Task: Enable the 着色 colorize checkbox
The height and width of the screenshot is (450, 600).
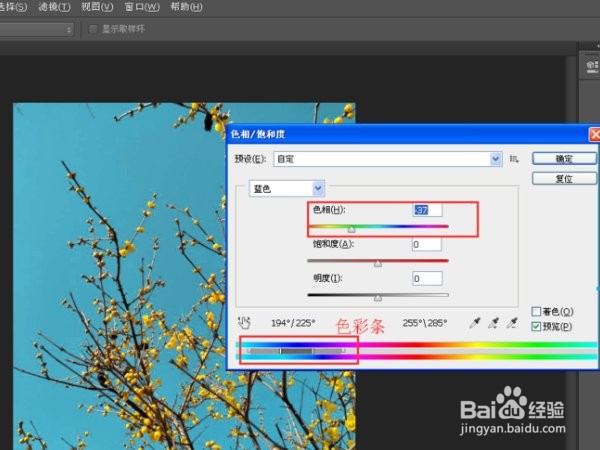Action: 536,311
